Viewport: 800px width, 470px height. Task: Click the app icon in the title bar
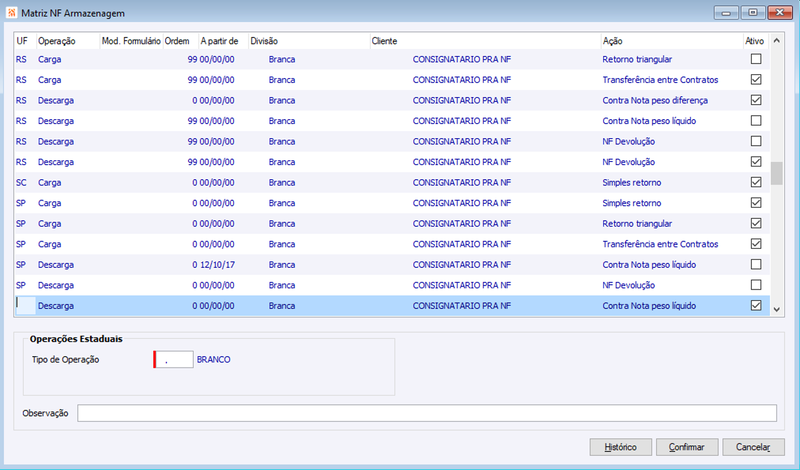pos(11,13)
